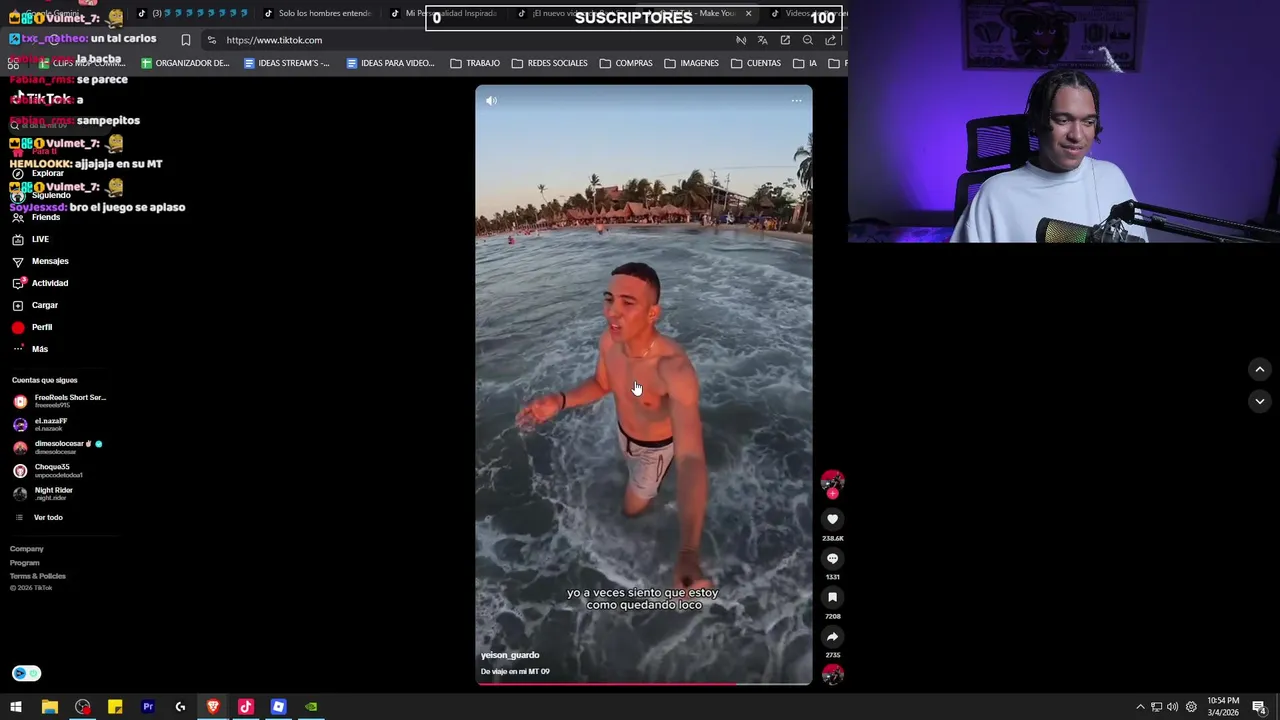This screenshot has height=720, width=1280.
Task: Open dimesolocesar followed account
Action: click(x=57, y=447)
